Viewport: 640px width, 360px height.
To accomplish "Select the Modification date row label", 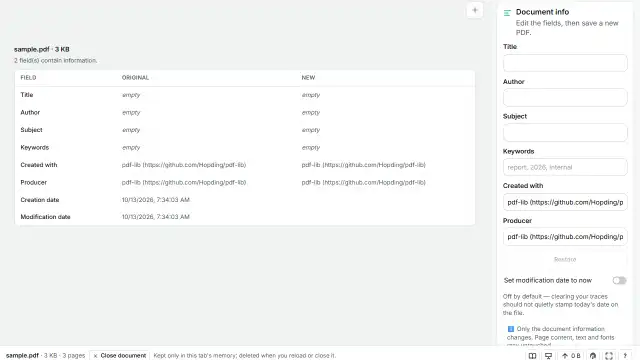I will coord(45,217).
